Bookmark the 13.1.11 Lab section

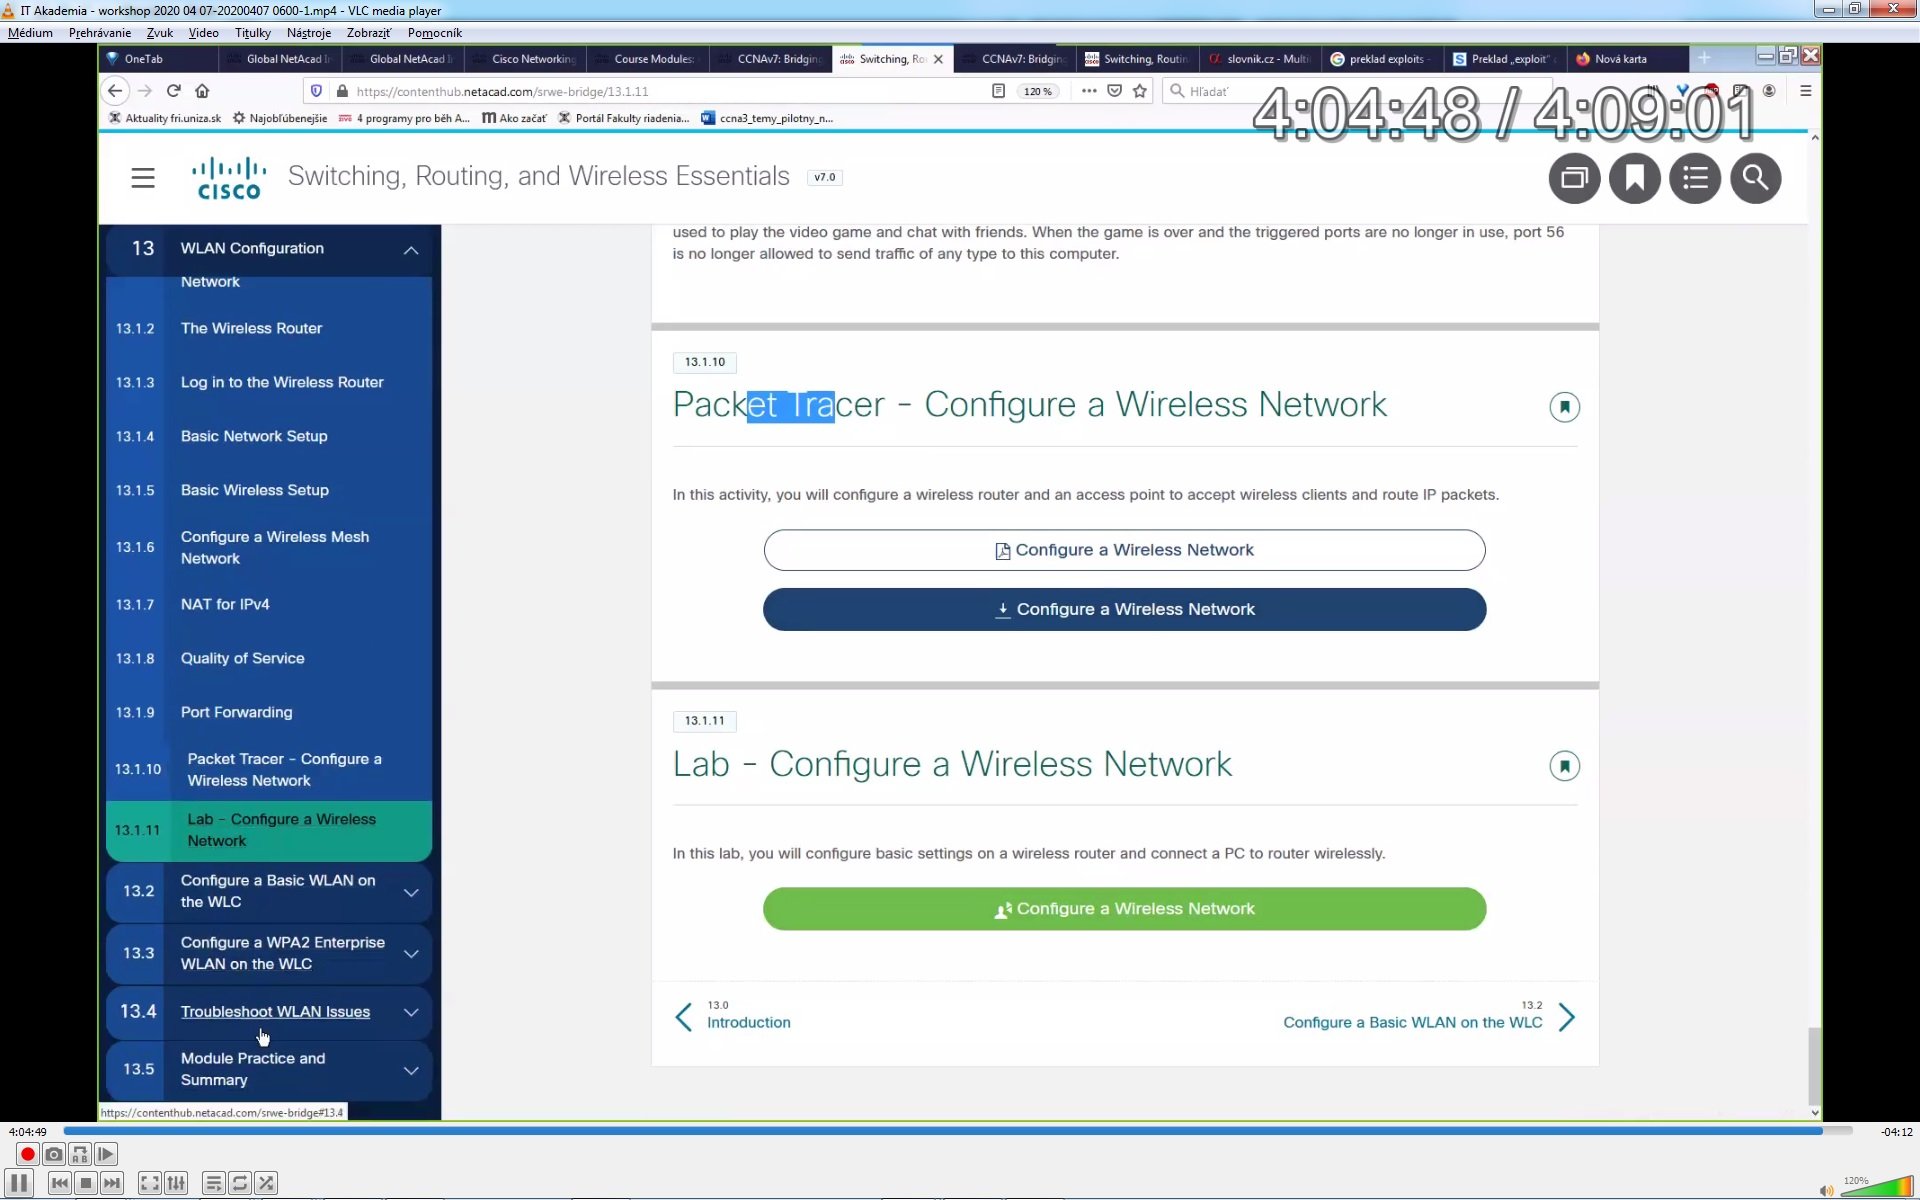click(x=1564, y=766)
